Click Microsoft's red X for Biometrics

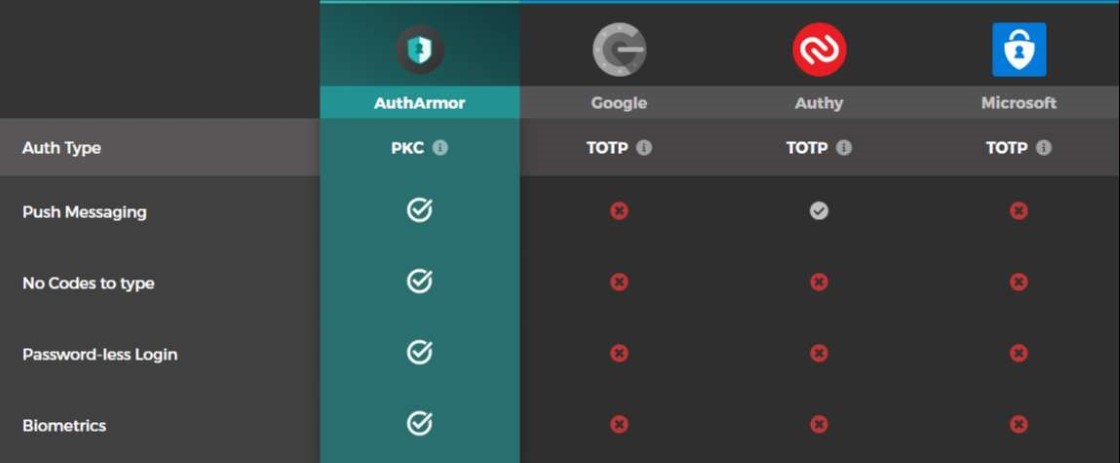[1019, 424]
